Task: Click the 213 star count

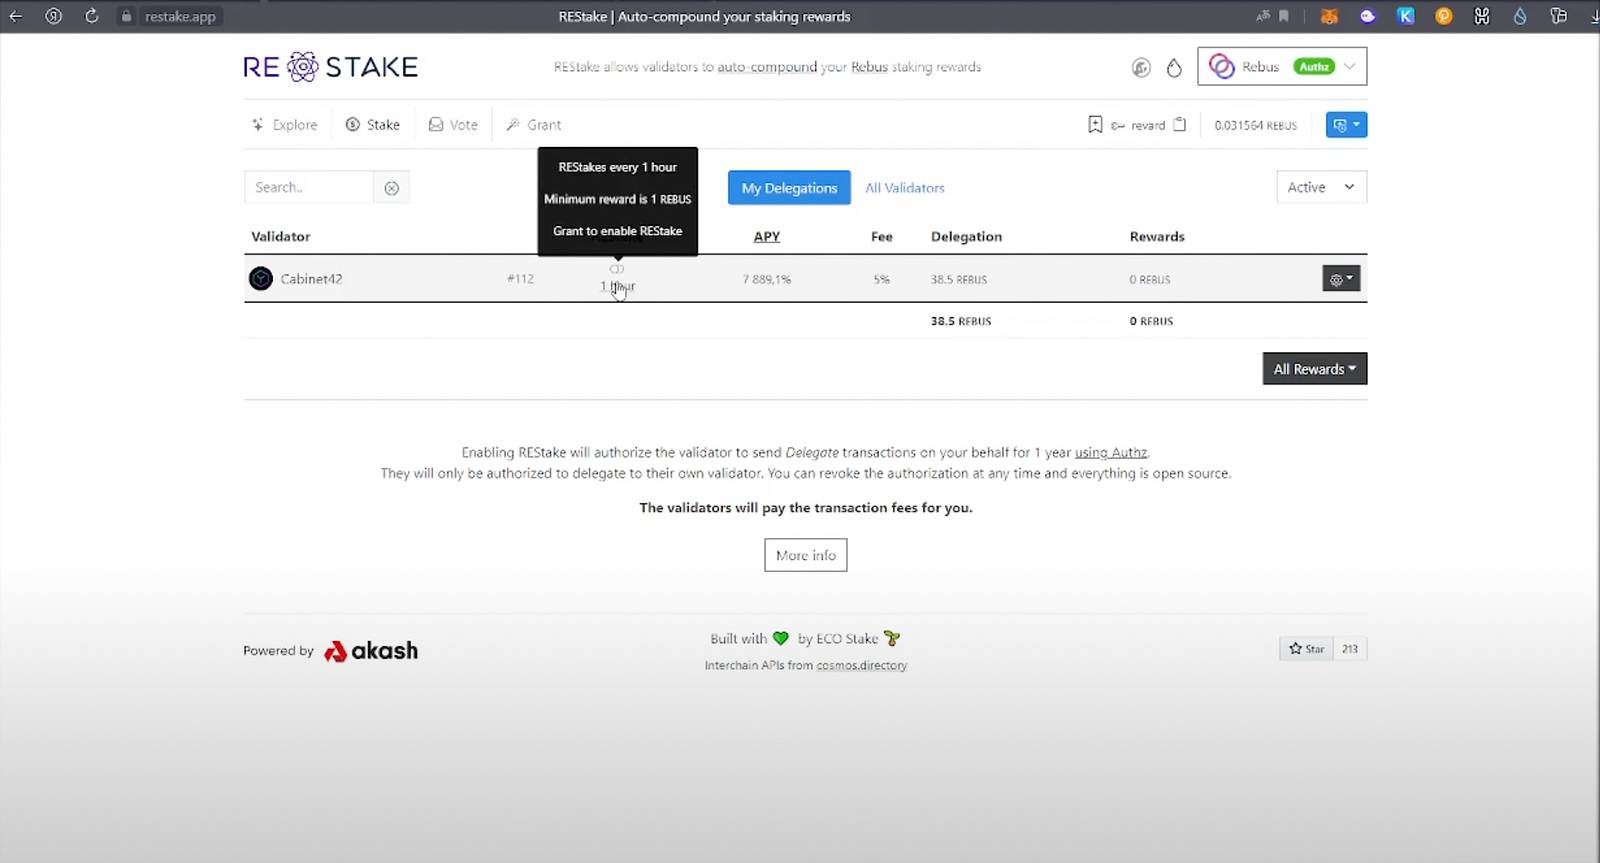Action: pyautogui.click(x=1350, y=649)
